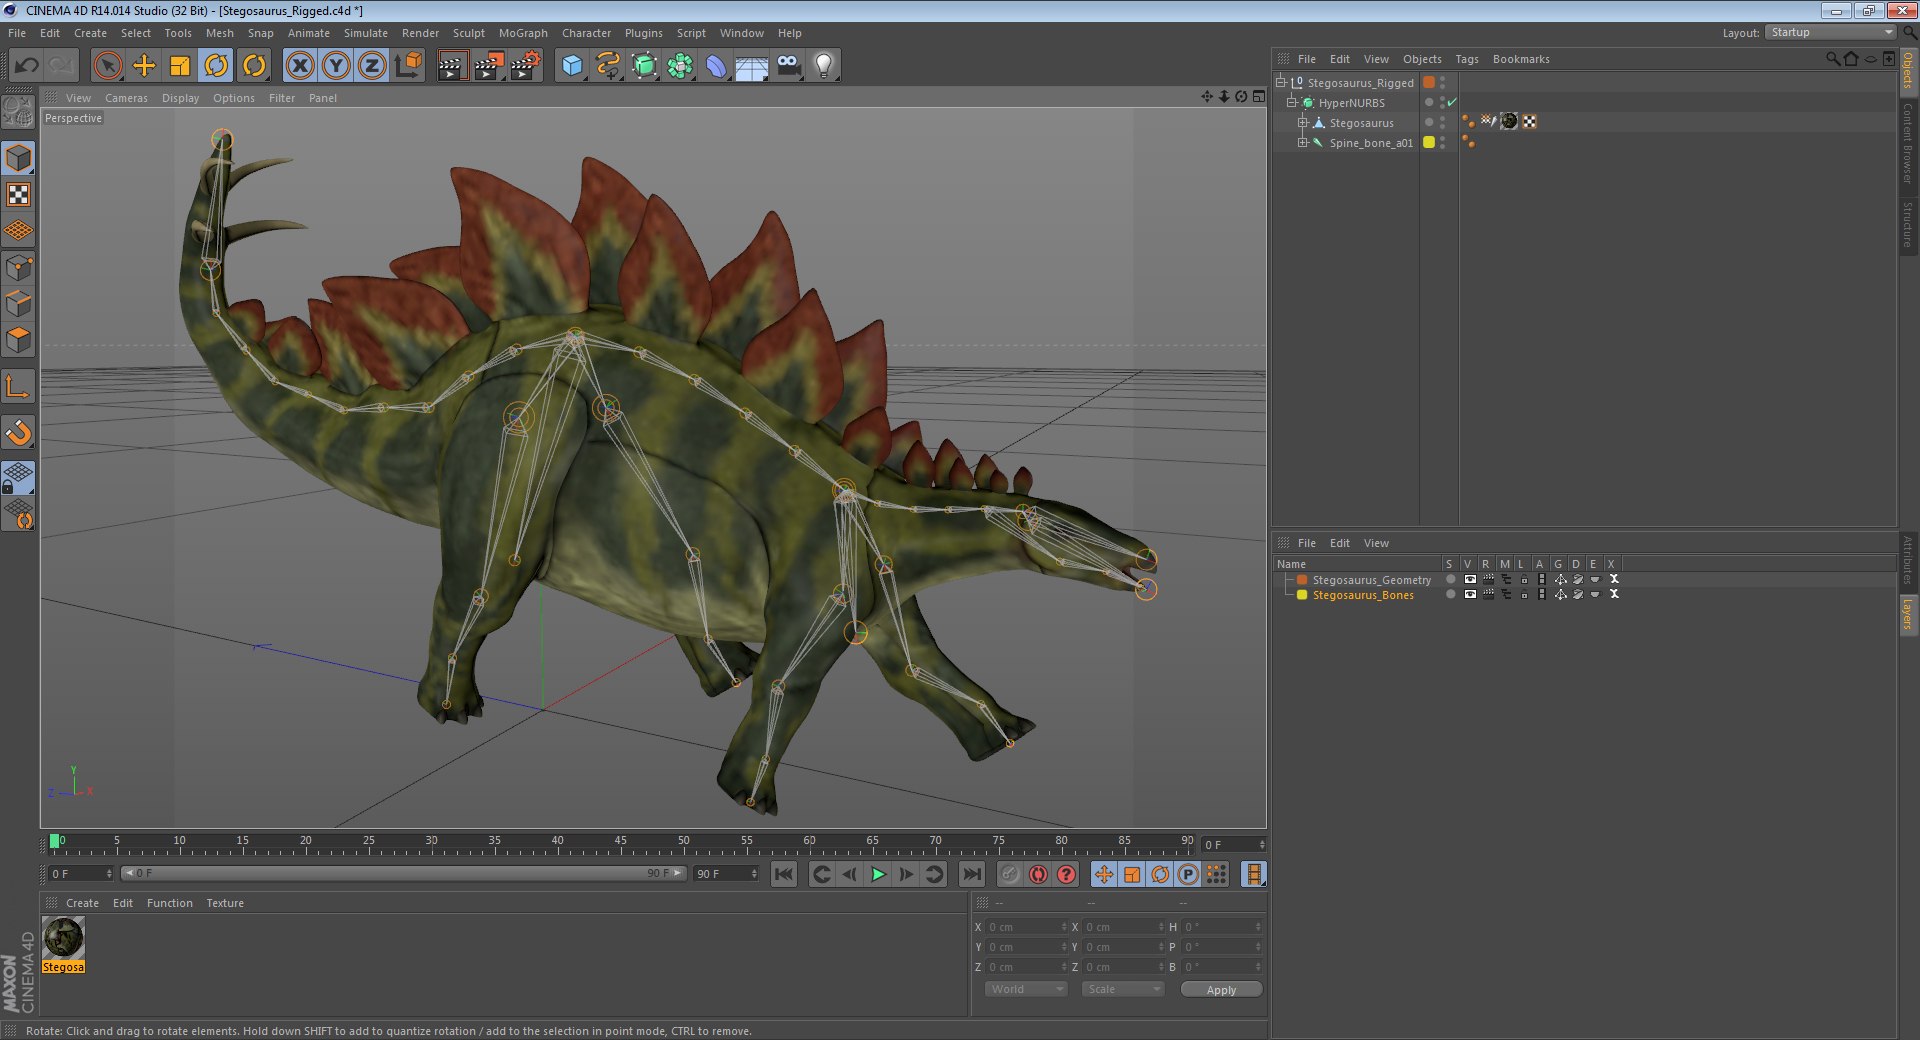
Task: Toggle the coordinate system icon
Action: (408, 66)
